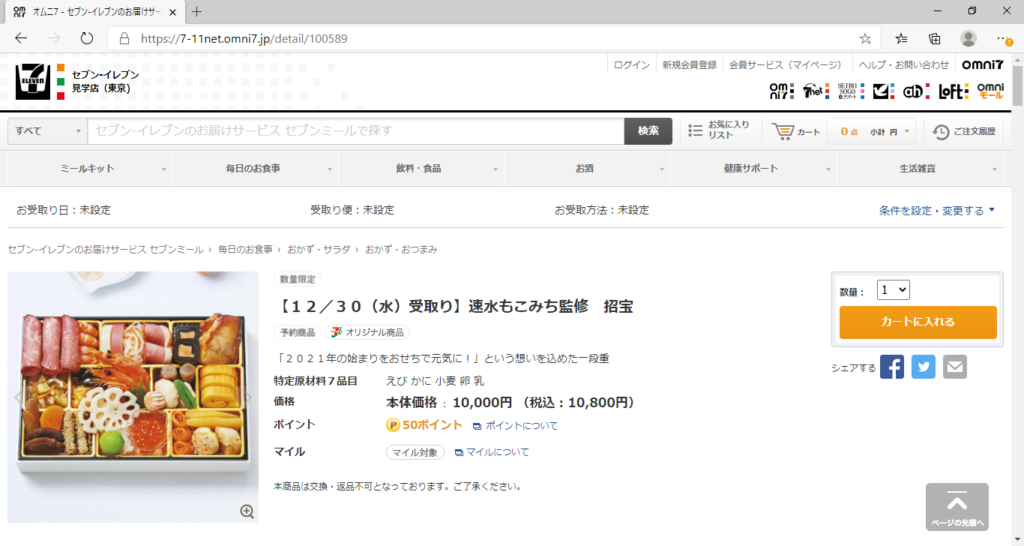The height and width of the screenshot is (546, 1024).
Task: Share the product on Facebook
Action: coord(891,367)
